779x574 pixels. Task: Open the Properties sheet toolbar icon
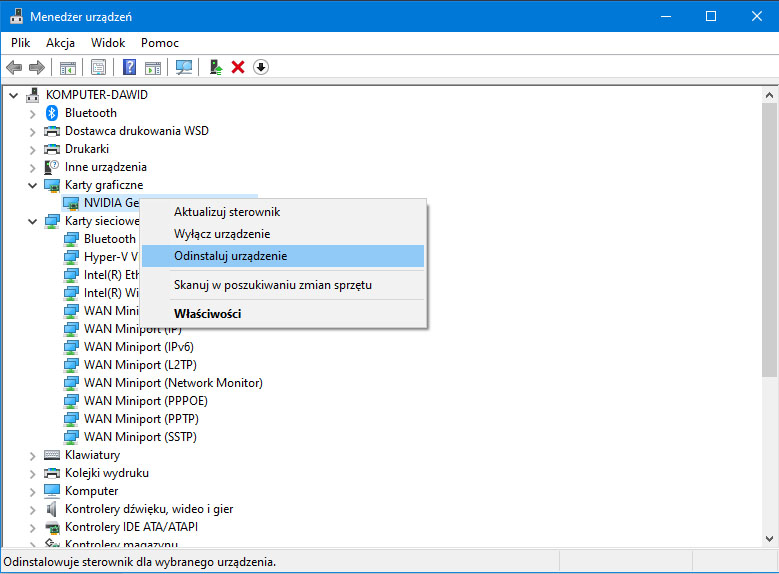click(x=98, y=67)
